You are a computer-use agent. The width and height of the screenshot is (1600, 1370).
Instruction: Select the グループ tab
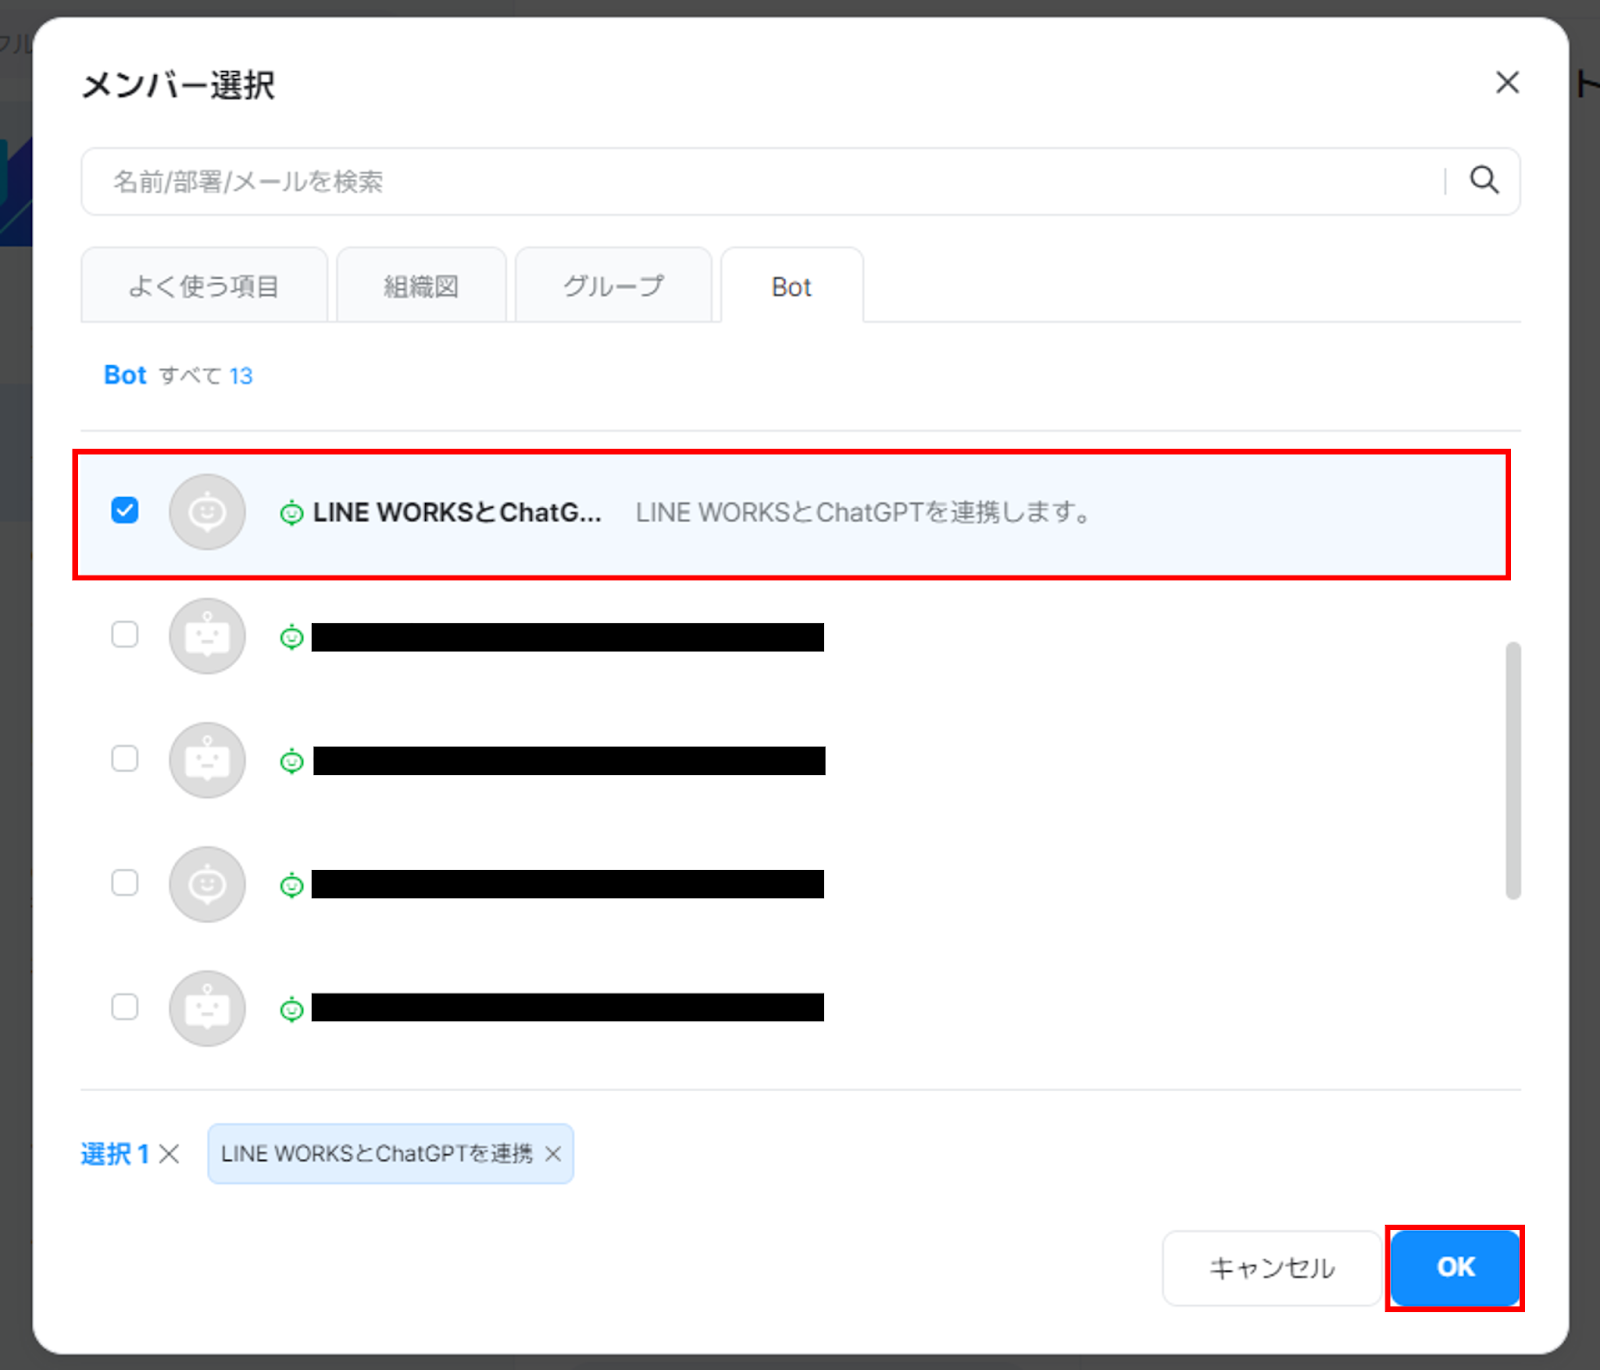[x=613, y=286]
